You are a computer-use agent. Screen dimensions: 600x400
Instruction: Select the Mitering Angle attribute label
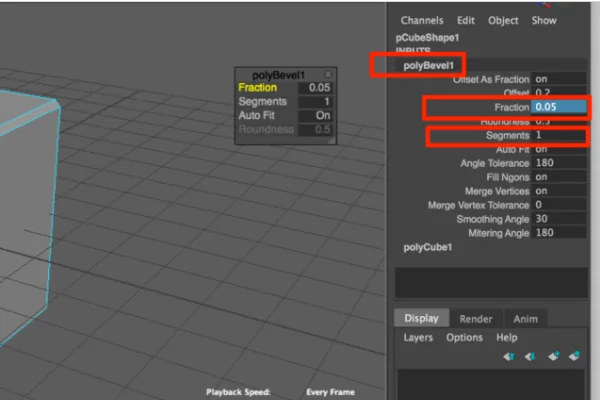pyautogui.click(x=499, y=233)
